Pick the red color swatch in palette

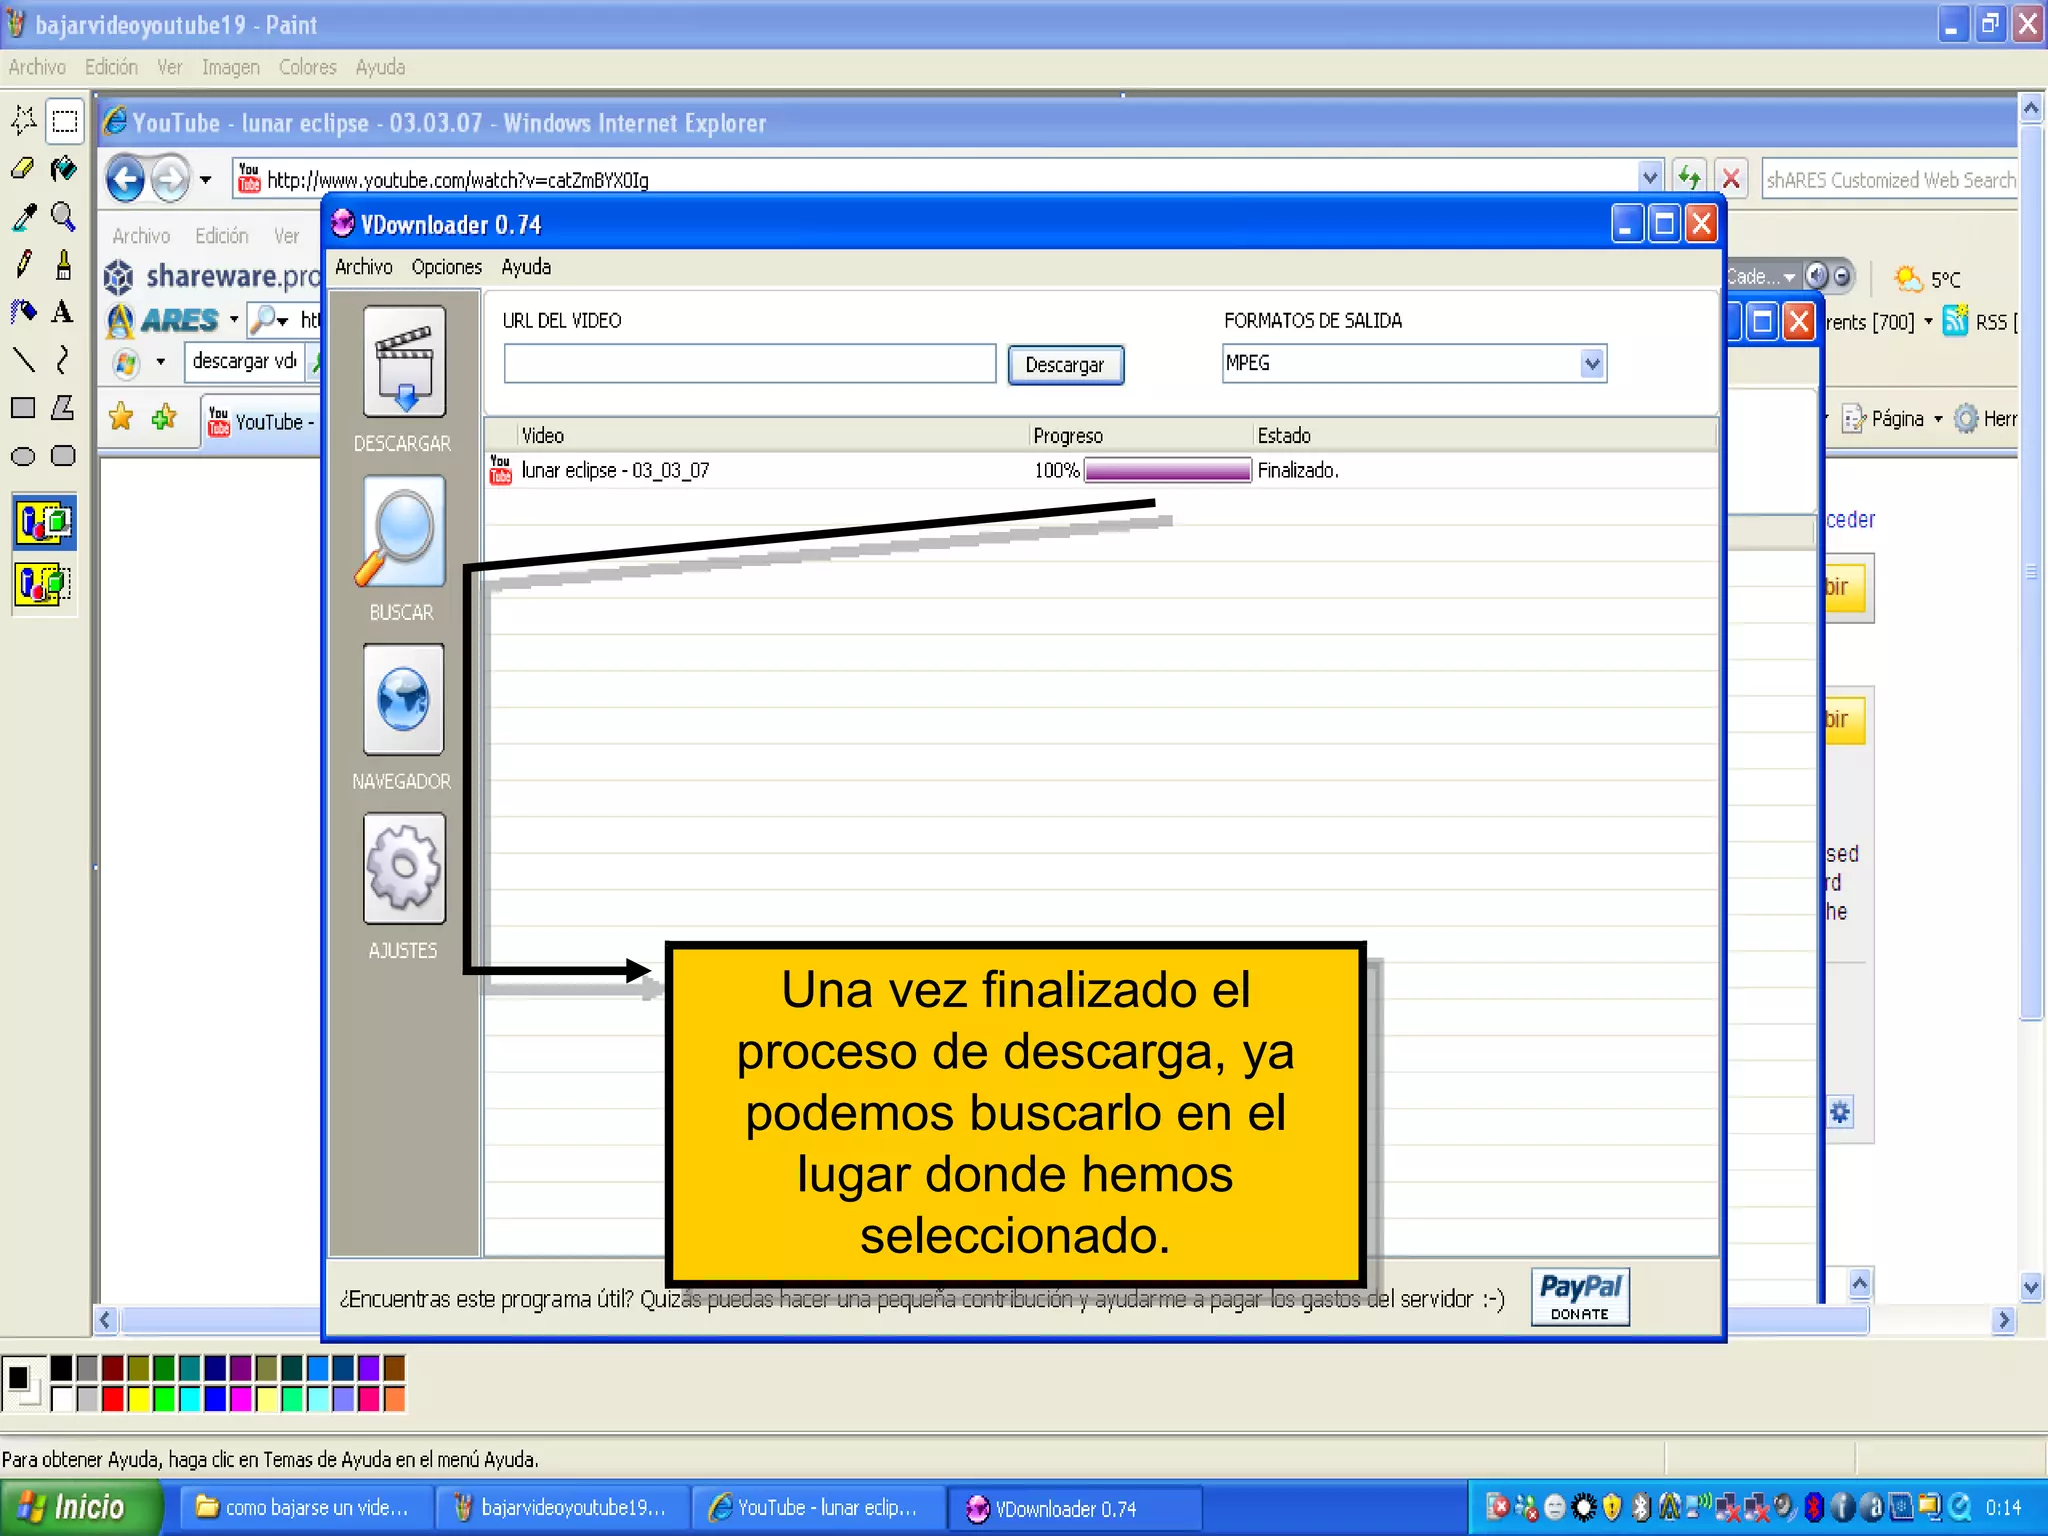coord(113,1398)
